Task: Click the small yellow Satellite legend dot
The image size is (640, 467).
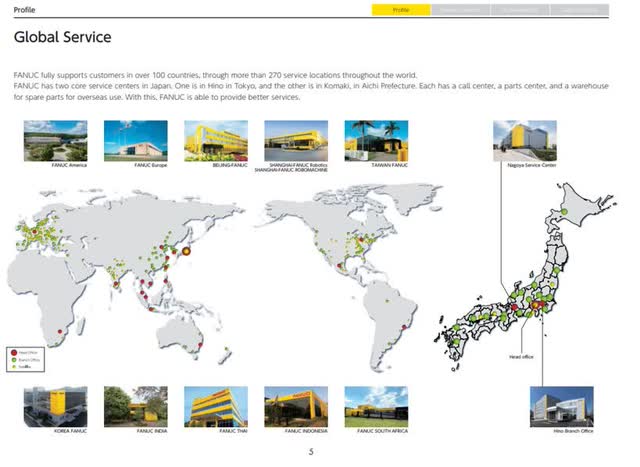Action: click(14, 367)
